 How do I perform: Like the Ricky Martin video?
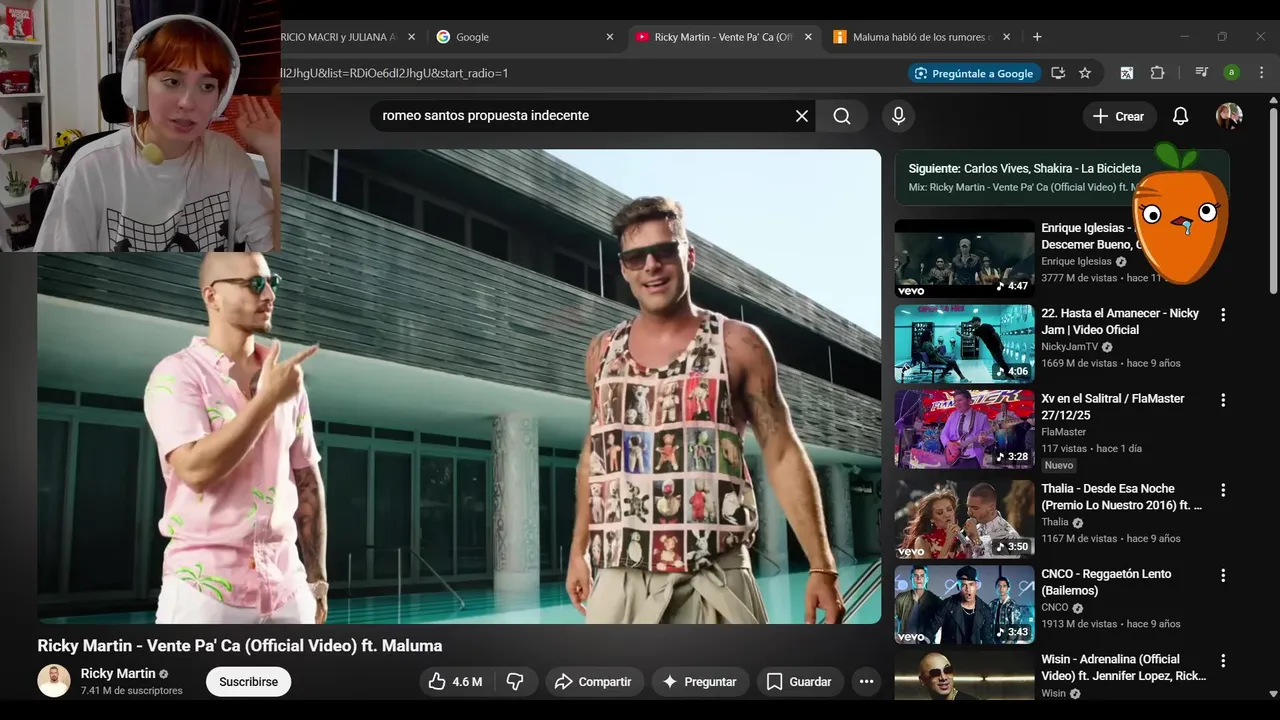[455, 682]
